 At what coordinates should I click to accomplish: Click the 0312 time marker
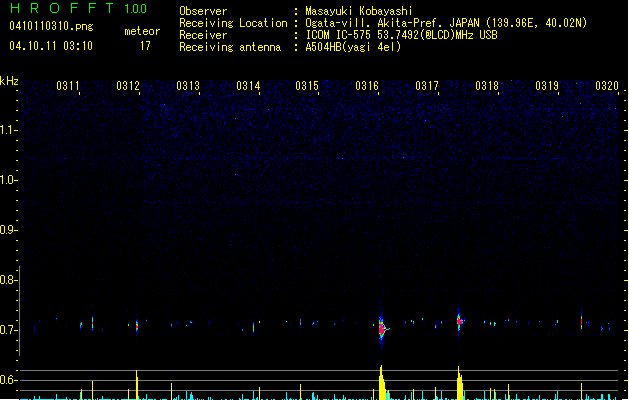[x=128, y=86]
